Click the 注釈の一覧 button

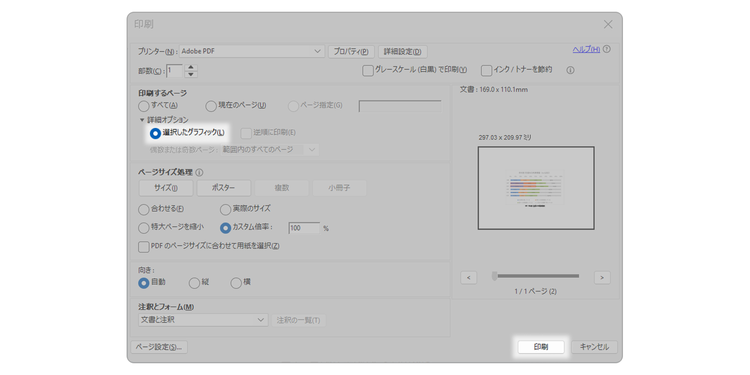(298, 320)
